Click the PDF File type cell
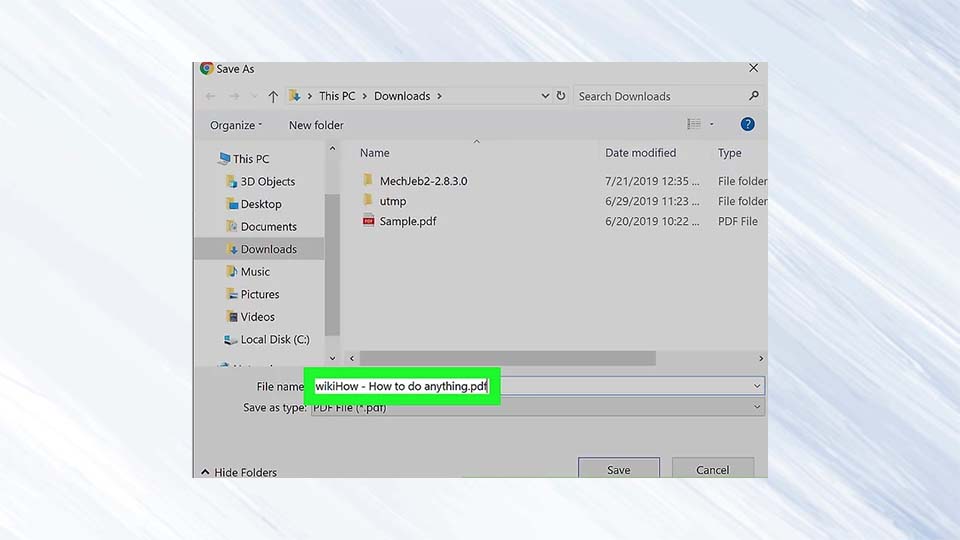 click(738, 222)
